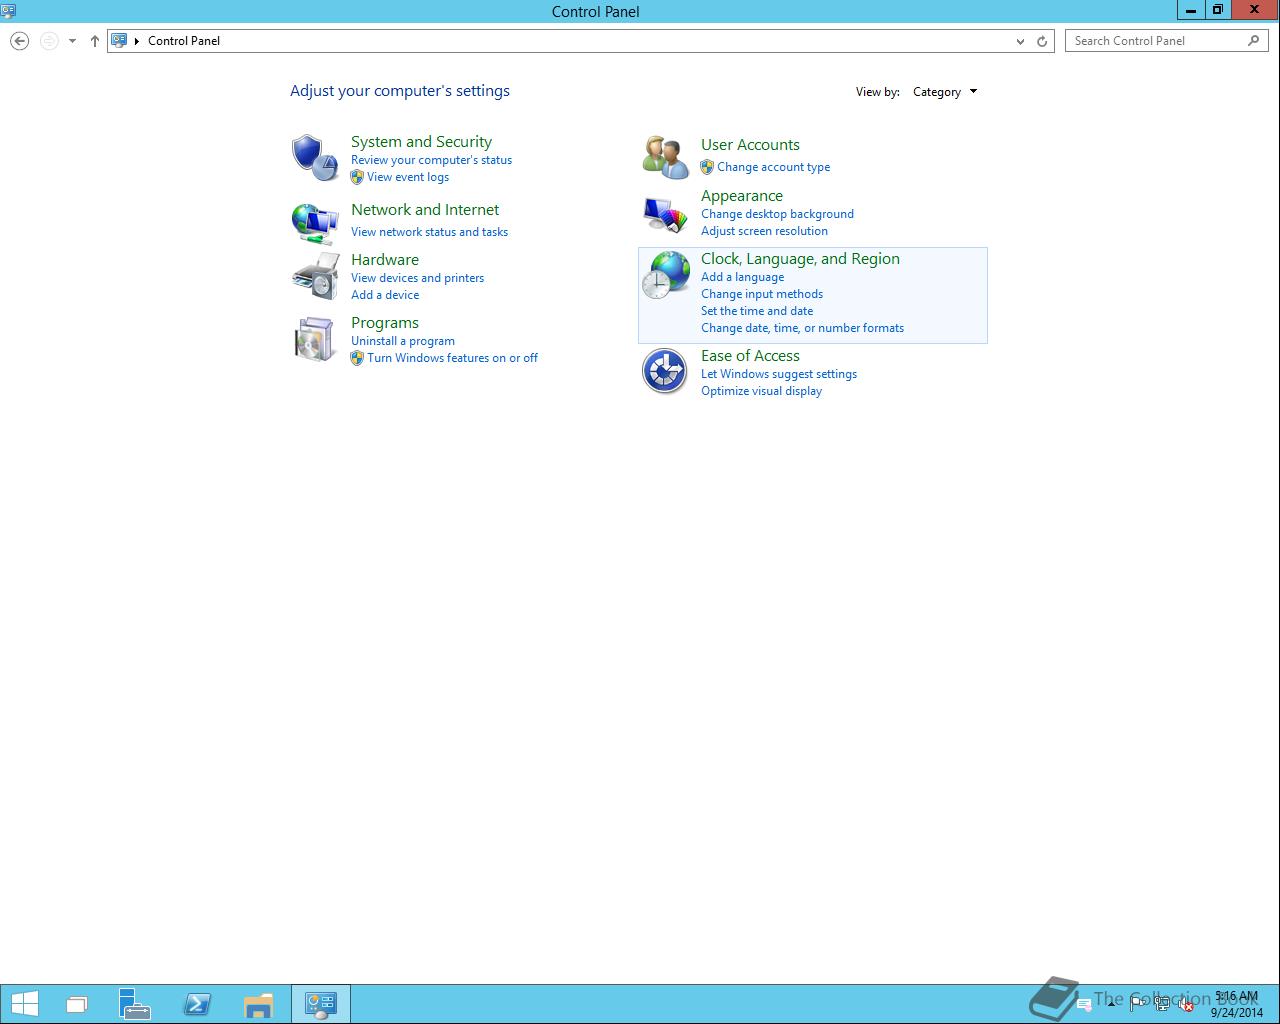Open the Programs category heading
This screenshot has width=1280, height=1024.
pyautogui.click(x=385, y=323)
